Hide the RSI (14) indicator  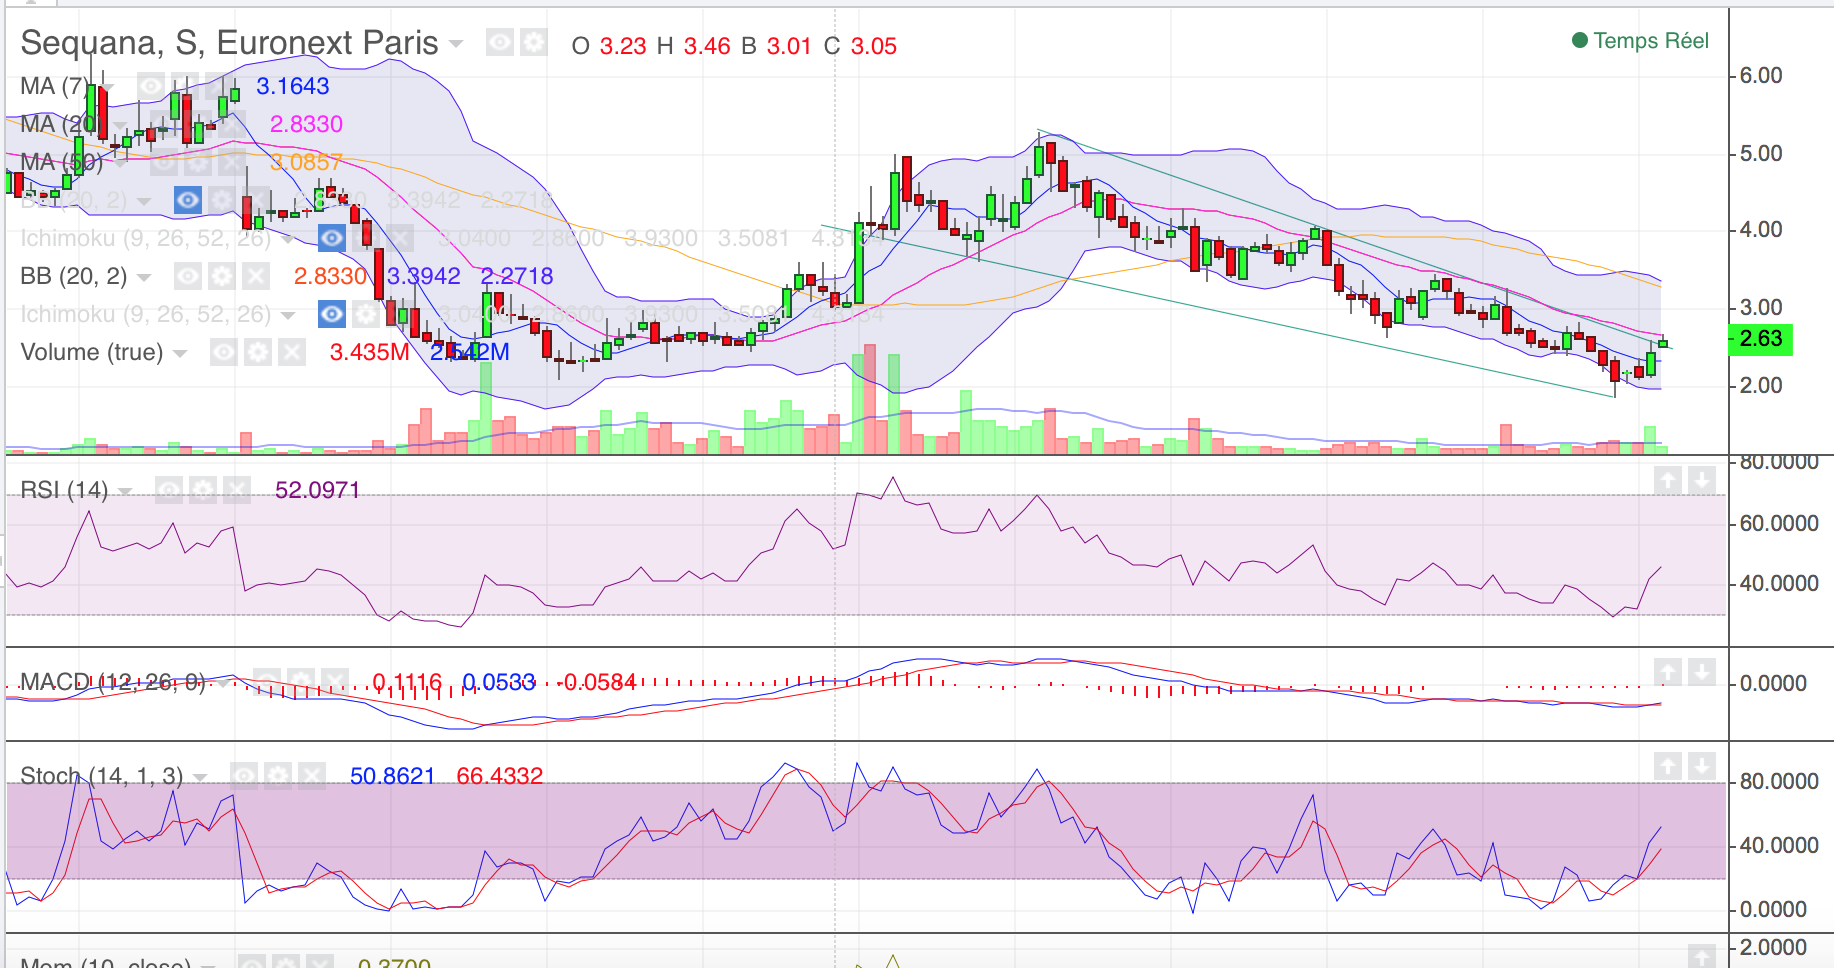tap(169, 490)
